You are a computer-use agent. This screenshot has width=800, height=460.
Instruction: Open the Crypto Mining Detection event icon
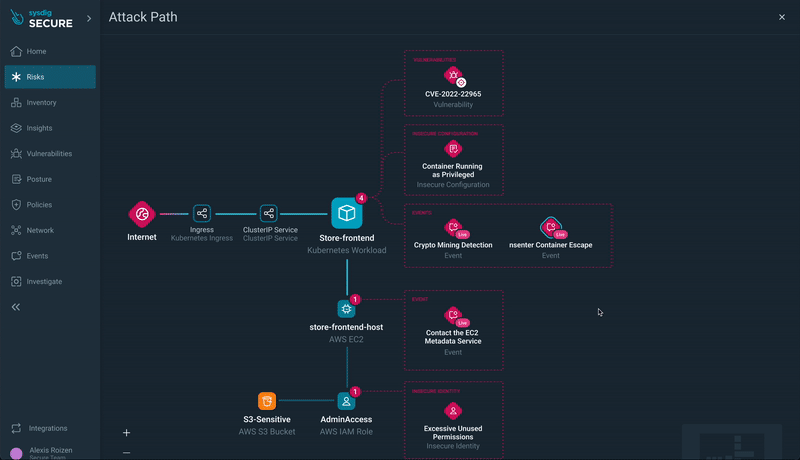pos(454,228)
